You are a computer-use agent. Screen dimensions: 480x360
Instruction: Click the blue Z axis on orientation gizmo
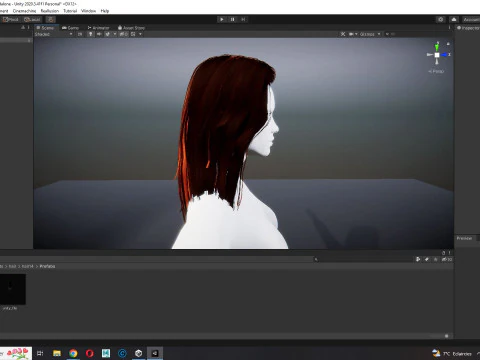[444, 55]
